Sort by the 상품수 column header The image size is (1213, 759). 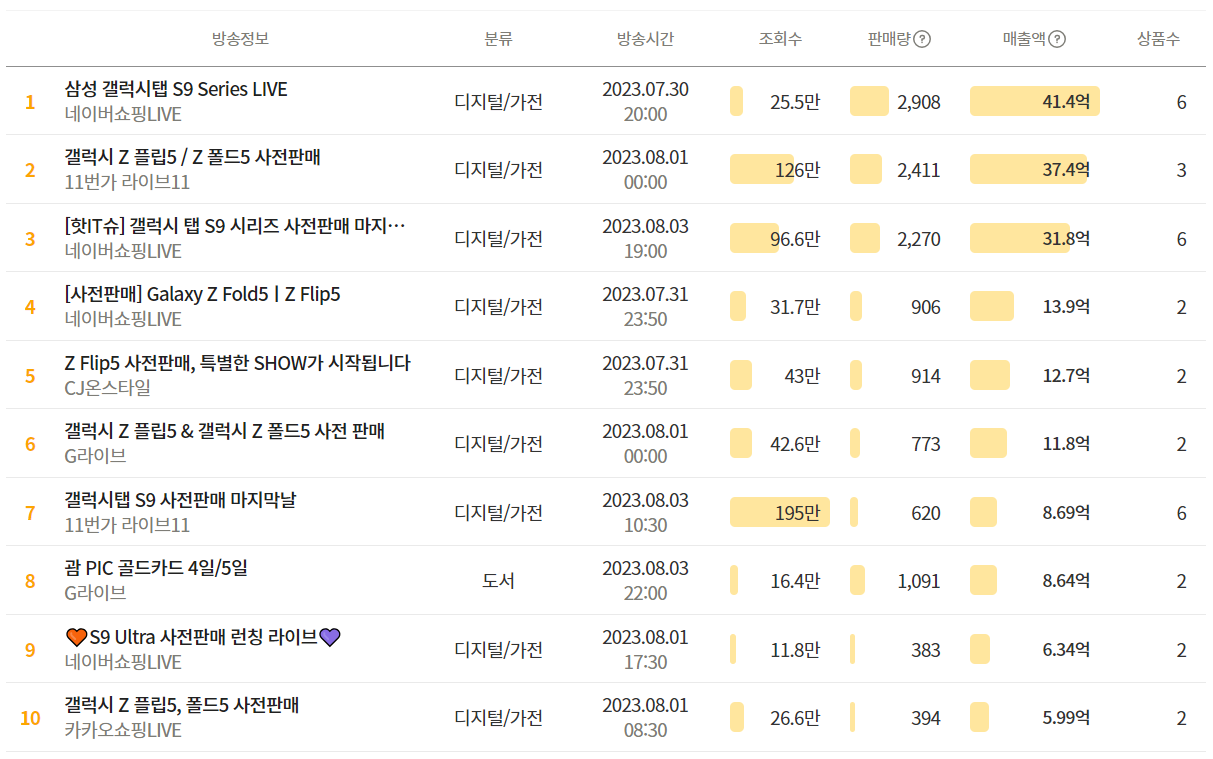(x=1158, y=39)
